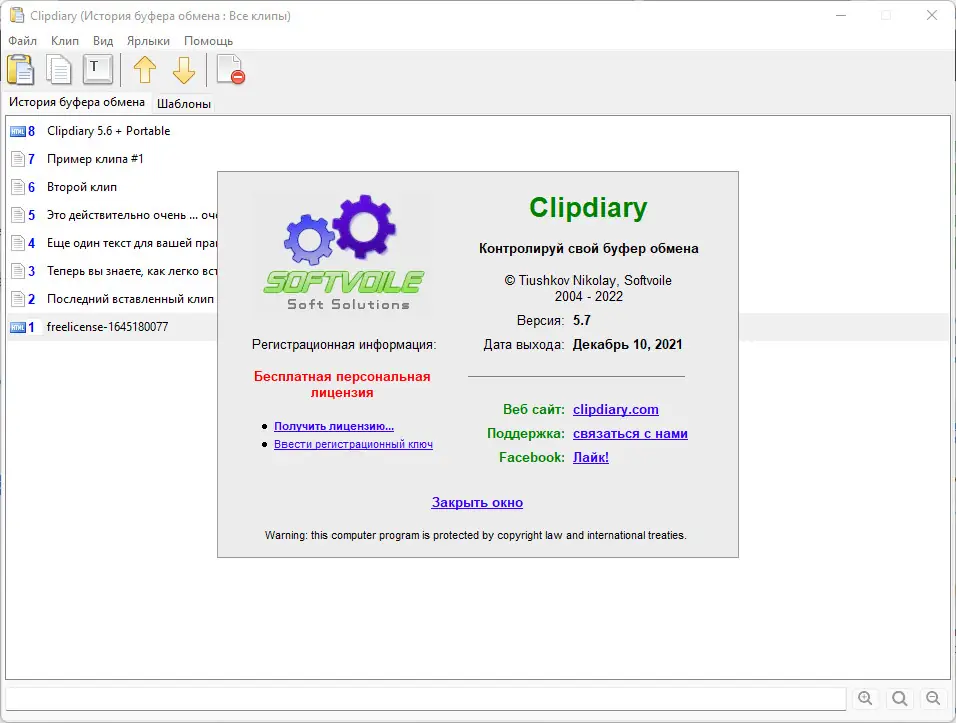The image size is (956, 723).
Task: Select clip 'freelicense-1645180077'
Action: coord(107,327)
